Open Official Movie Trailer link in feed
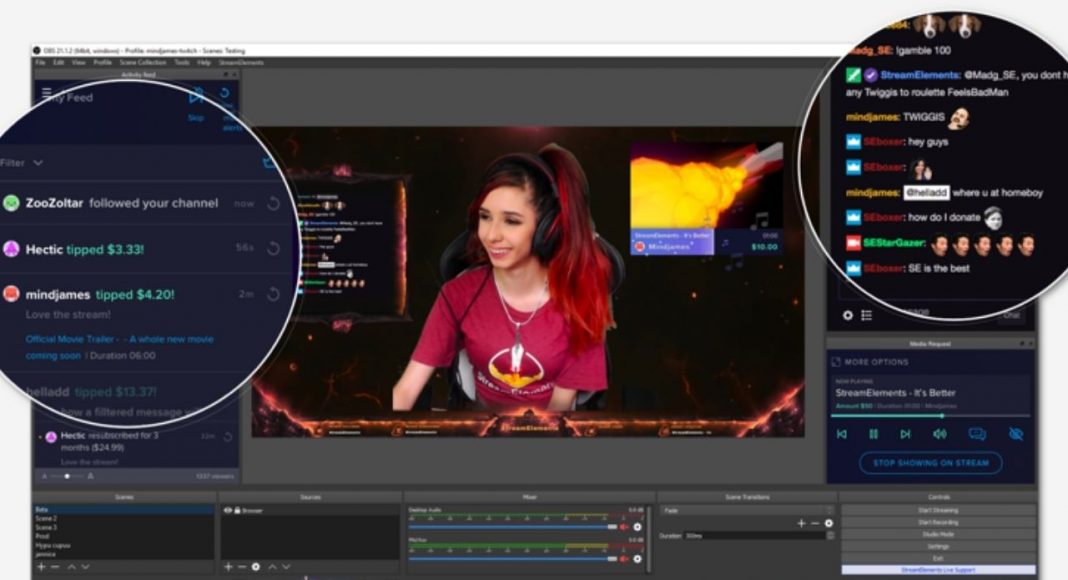The image size is (1068, 580). 119,347
